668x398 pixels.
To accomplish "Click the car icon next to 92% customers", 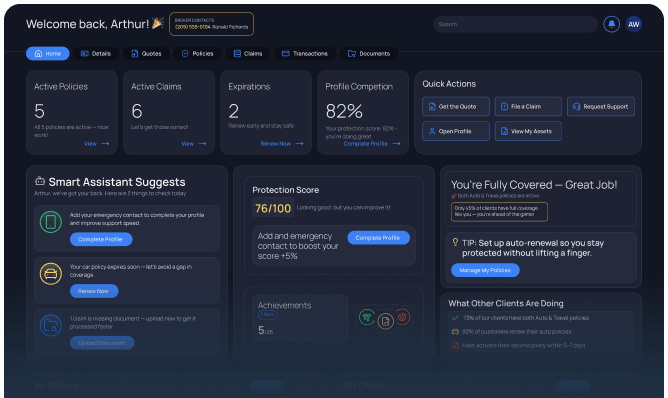I will (455, 332).
